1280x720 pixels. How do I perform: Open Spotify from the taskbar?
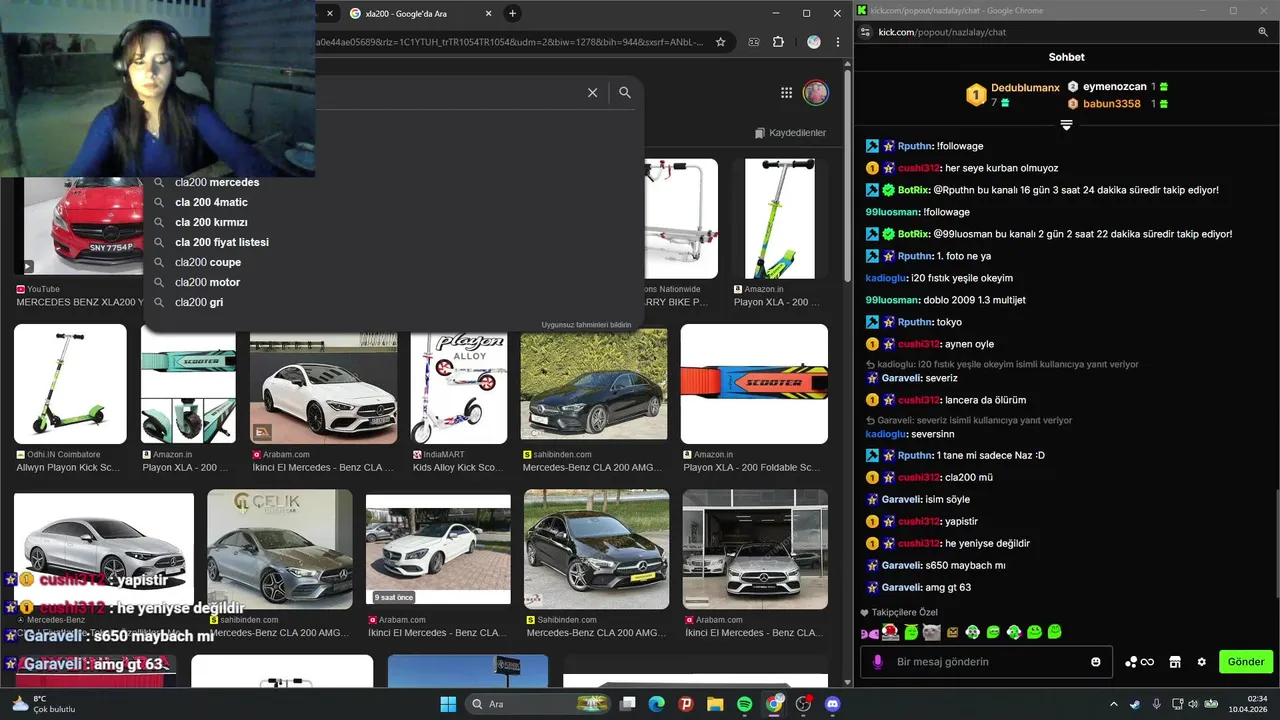(745, 704)
